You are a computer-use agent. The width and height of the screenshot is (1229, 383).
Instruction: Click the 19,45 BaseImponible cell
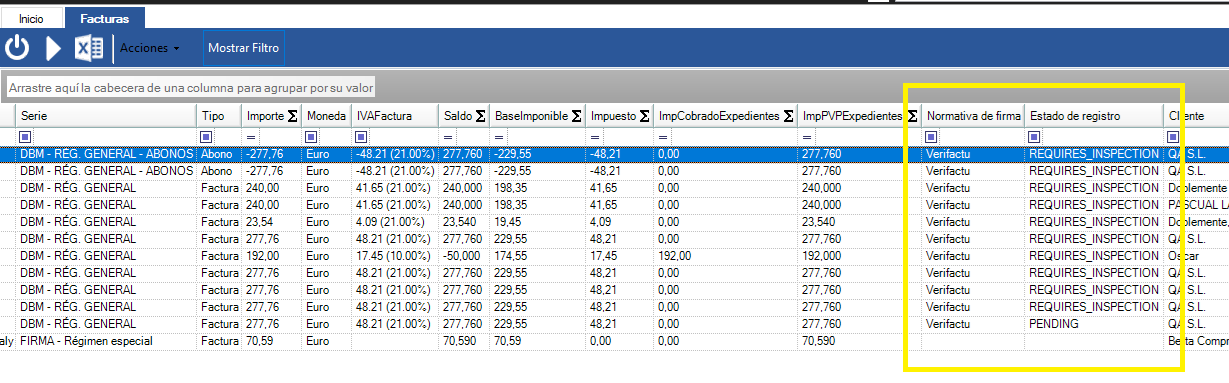[537, 222]
